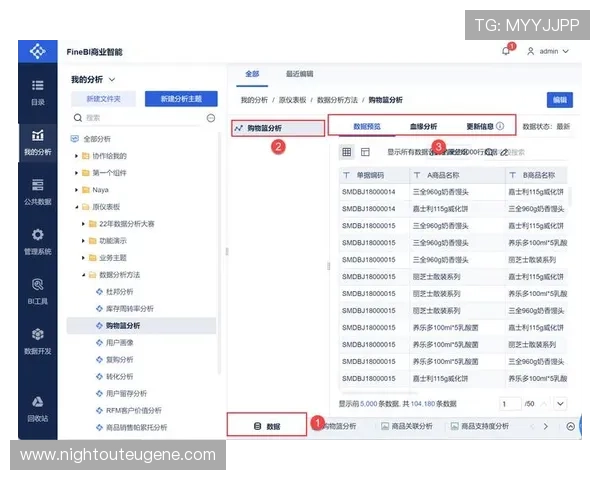Open 管理系统 gear in the sidebar

[38, 242]
